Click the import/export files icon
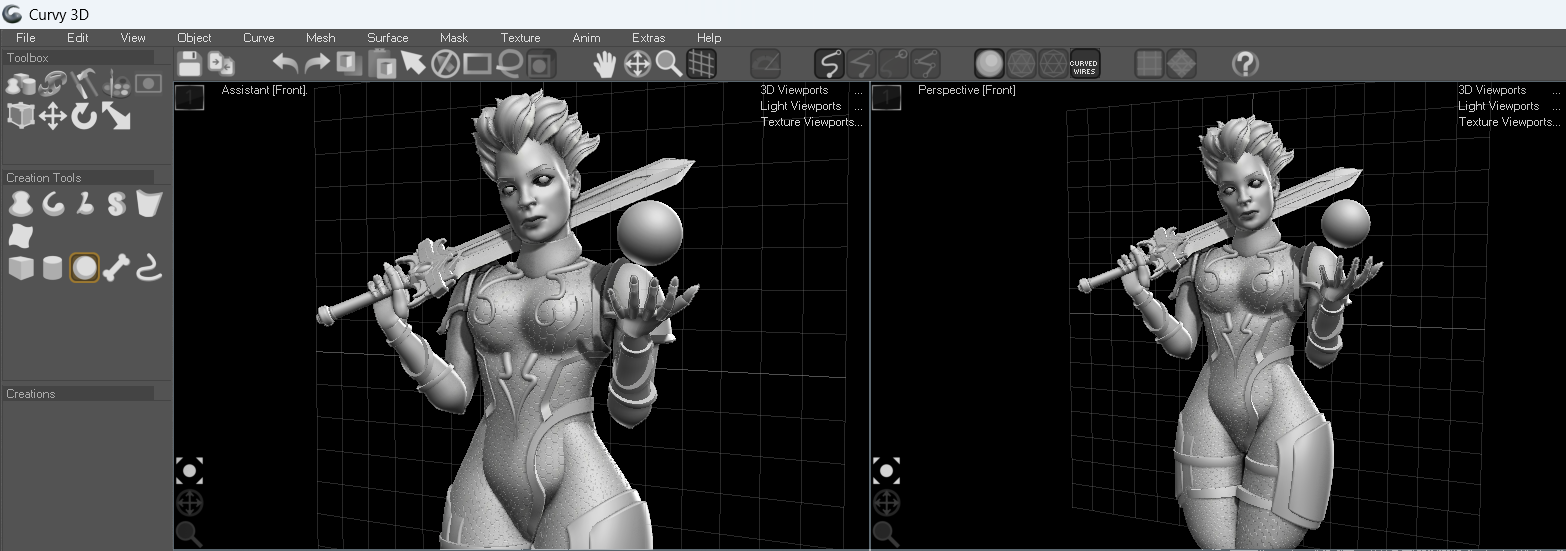Screen dimensions: 1566x551 [221, 64]
